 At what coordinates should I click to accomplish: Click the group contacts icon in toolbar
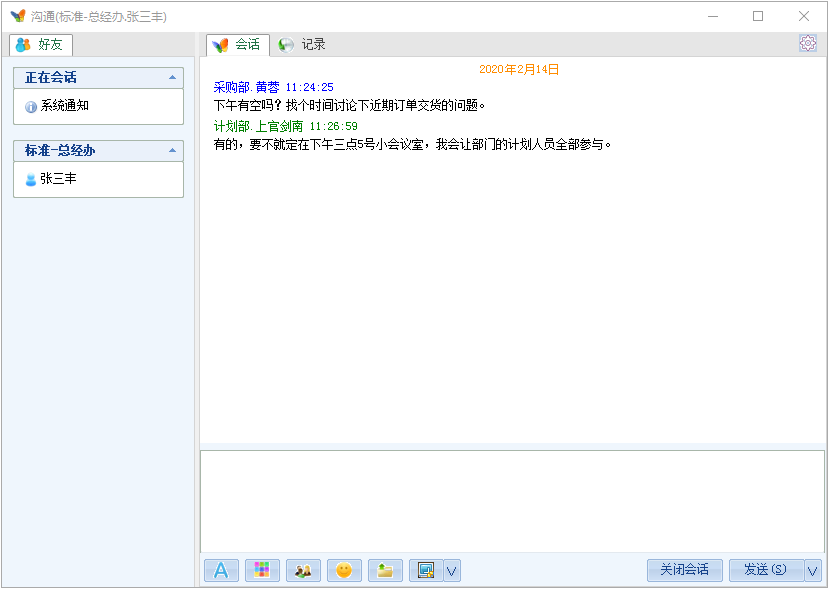(x=303, y=570)
